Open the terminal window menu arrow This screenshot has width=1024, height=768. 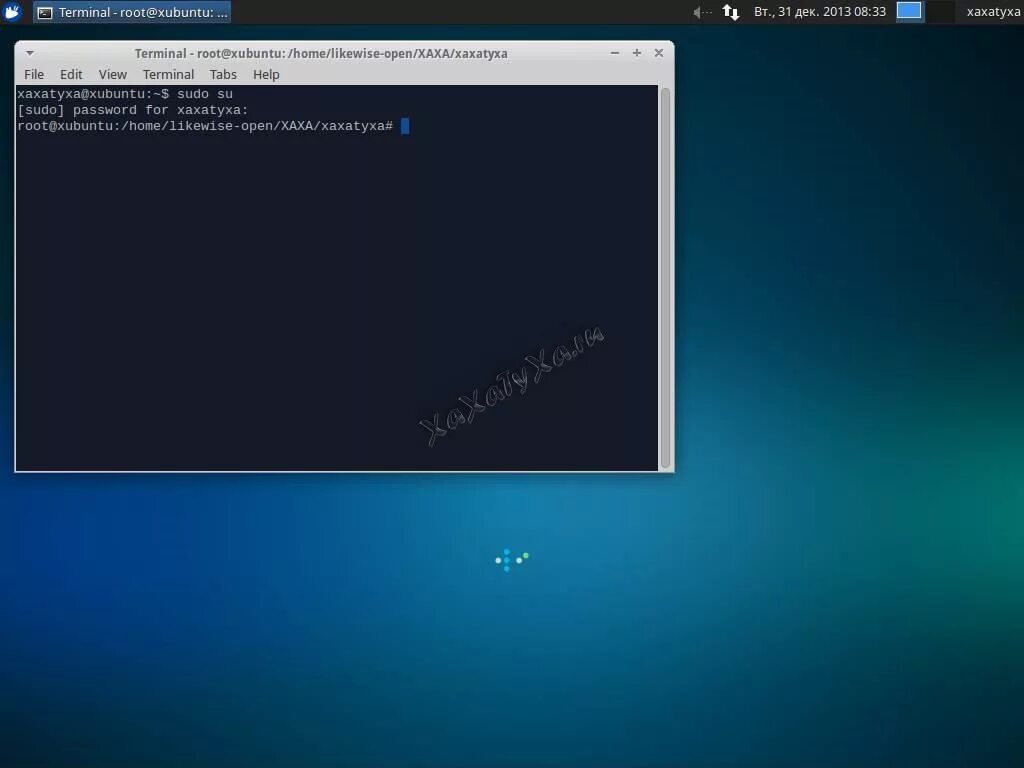coord(30,53)
